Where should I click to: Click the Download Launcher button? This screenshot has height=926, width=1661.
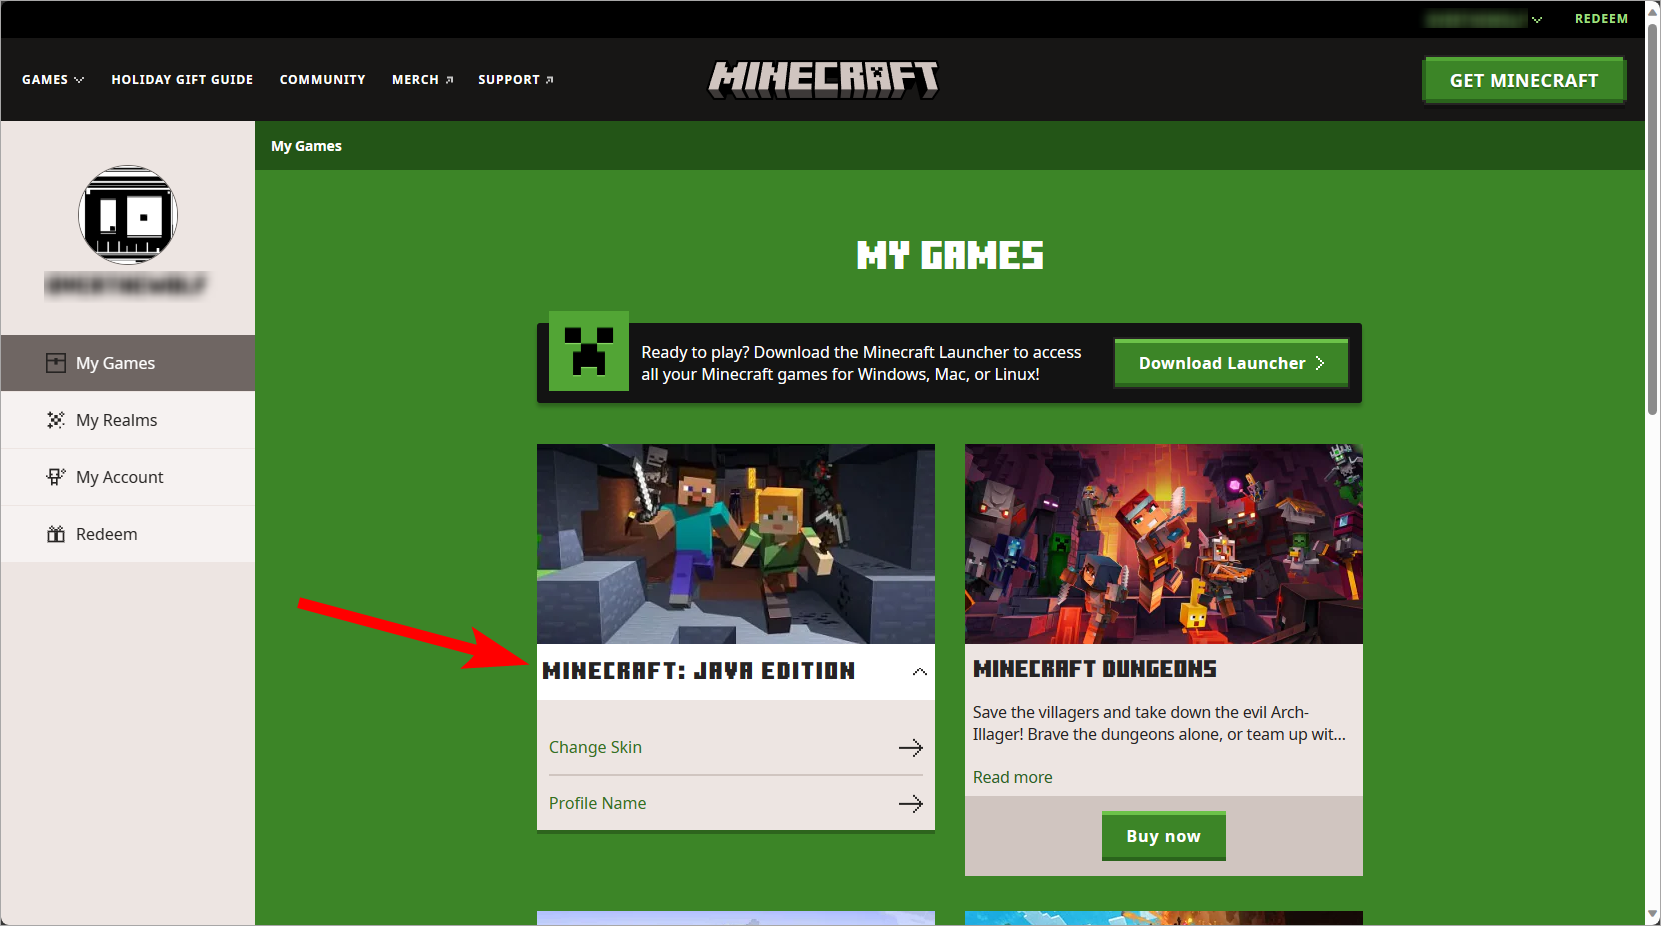1231,363
